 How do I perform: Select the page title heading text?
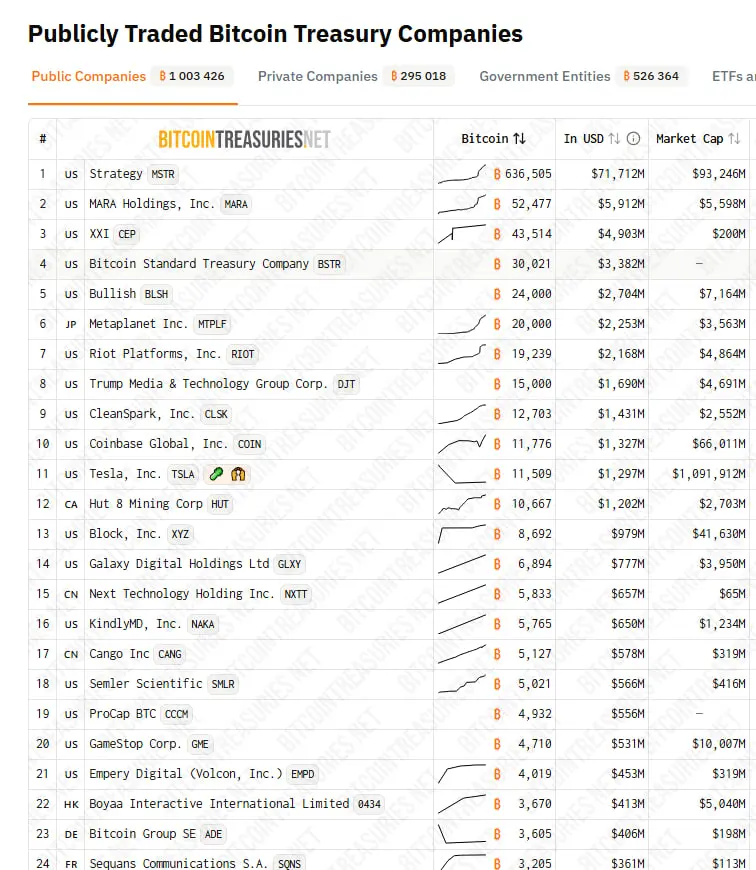(x=275, y=34)
